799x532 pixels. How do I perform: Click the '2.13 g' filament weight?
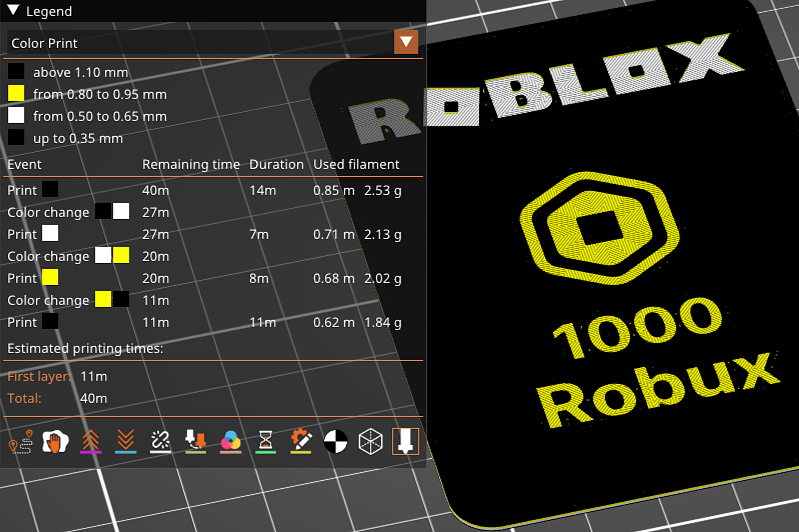pyautogui.click(x=383, y=234)
